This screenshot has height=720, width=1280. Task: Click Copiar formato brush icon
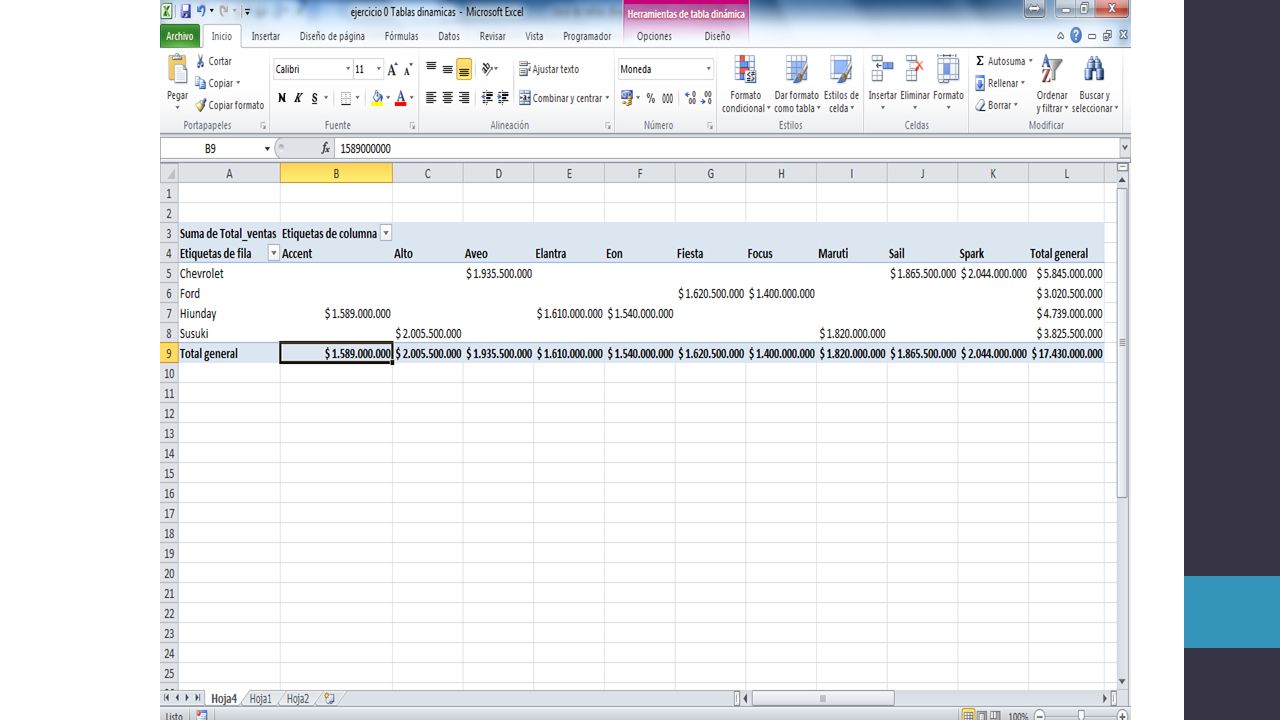coord(200,105)
